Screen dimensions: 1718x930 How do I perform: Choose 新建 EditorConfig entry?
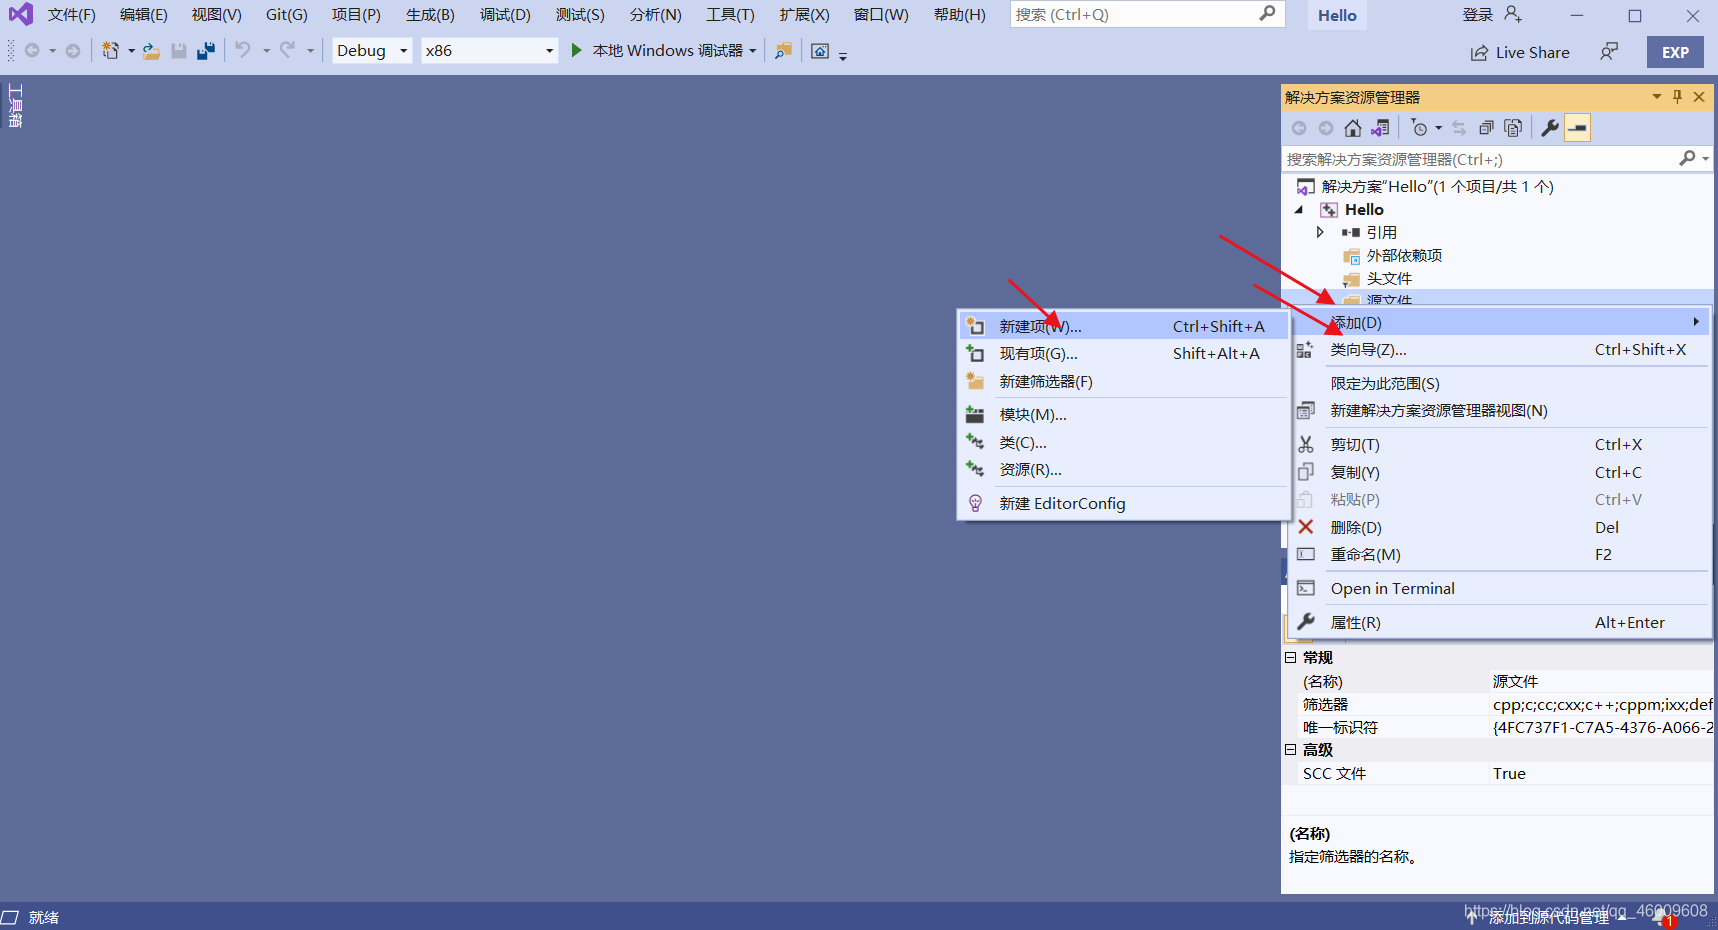1123,504
